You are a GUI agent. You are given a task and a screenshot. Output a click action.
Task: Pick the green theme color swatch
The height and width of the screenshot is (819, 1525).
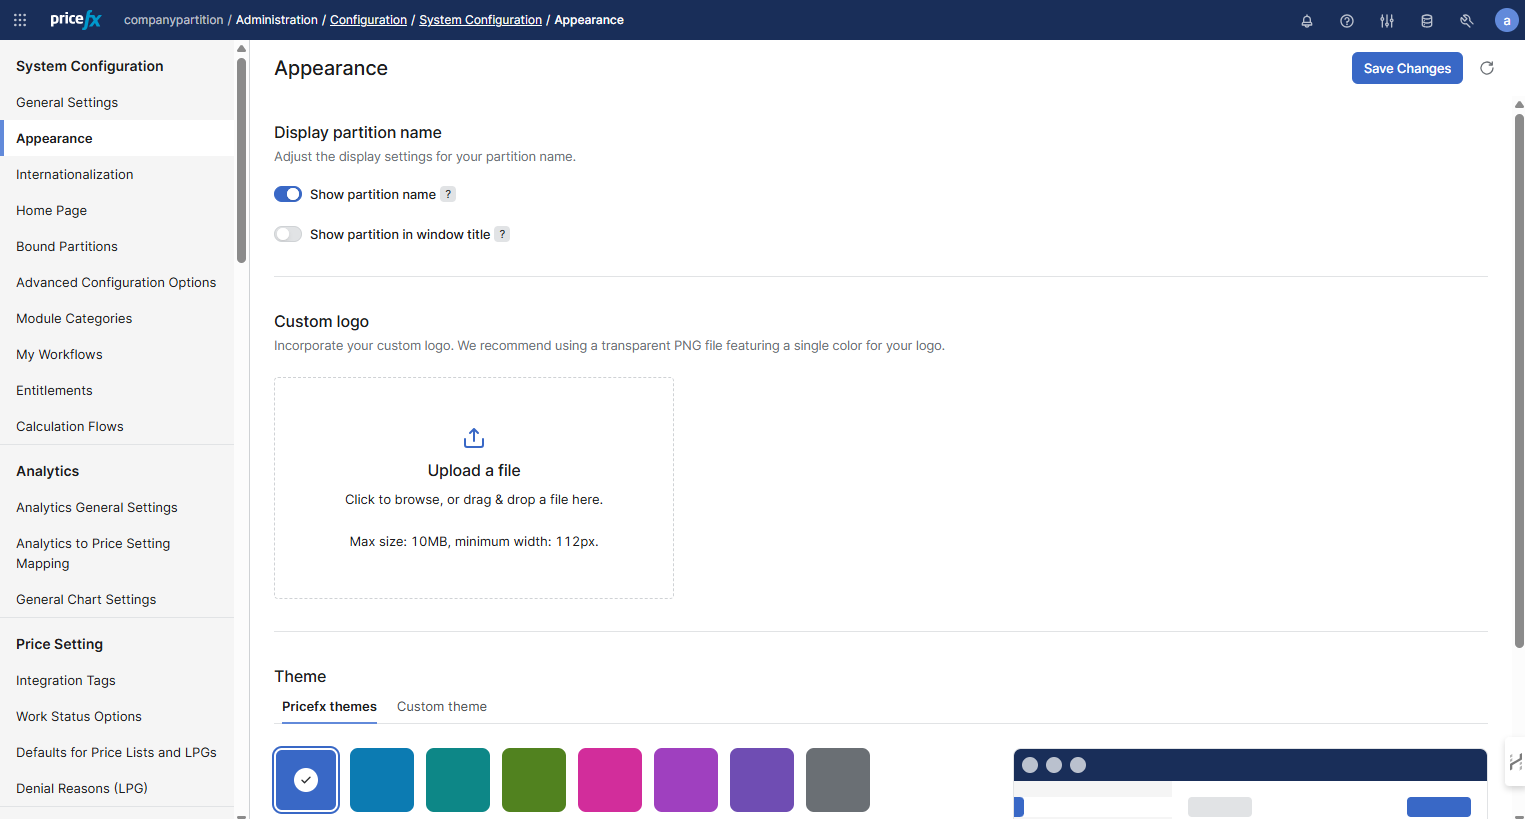tap(534, 780)
